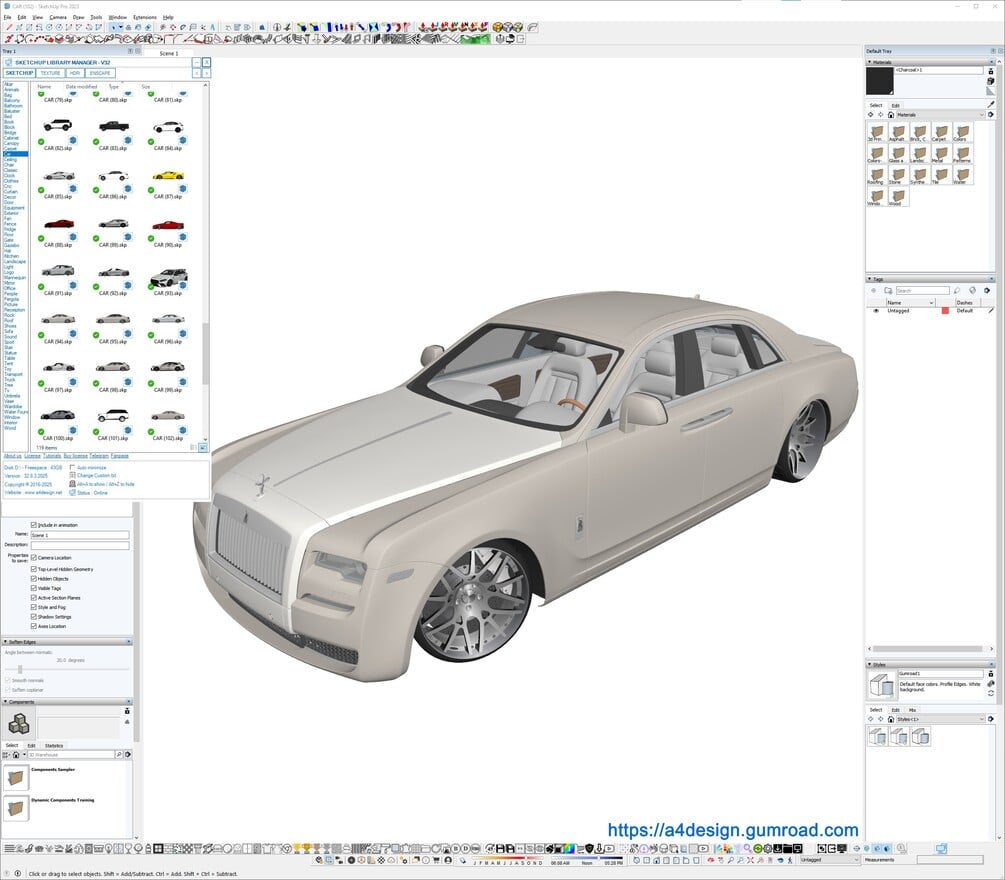This screenshot has width=1005, height=880.
Task: Toggle Include in animation checkbox
Action: point(34,525)
